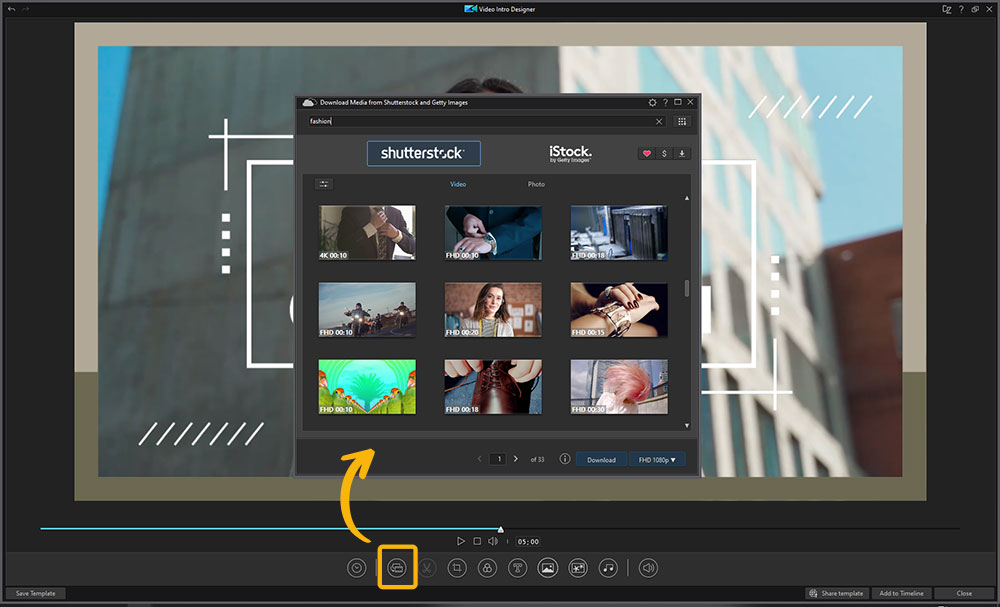
Task: Click the Download button
Action: click(x=601, y=459)
